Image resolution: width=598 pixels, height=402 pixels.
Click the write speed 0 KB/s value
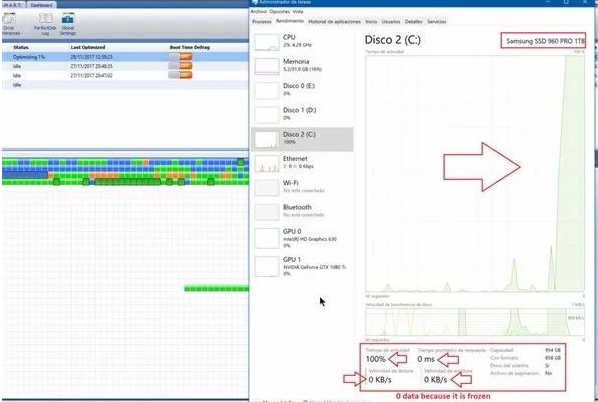435,379
